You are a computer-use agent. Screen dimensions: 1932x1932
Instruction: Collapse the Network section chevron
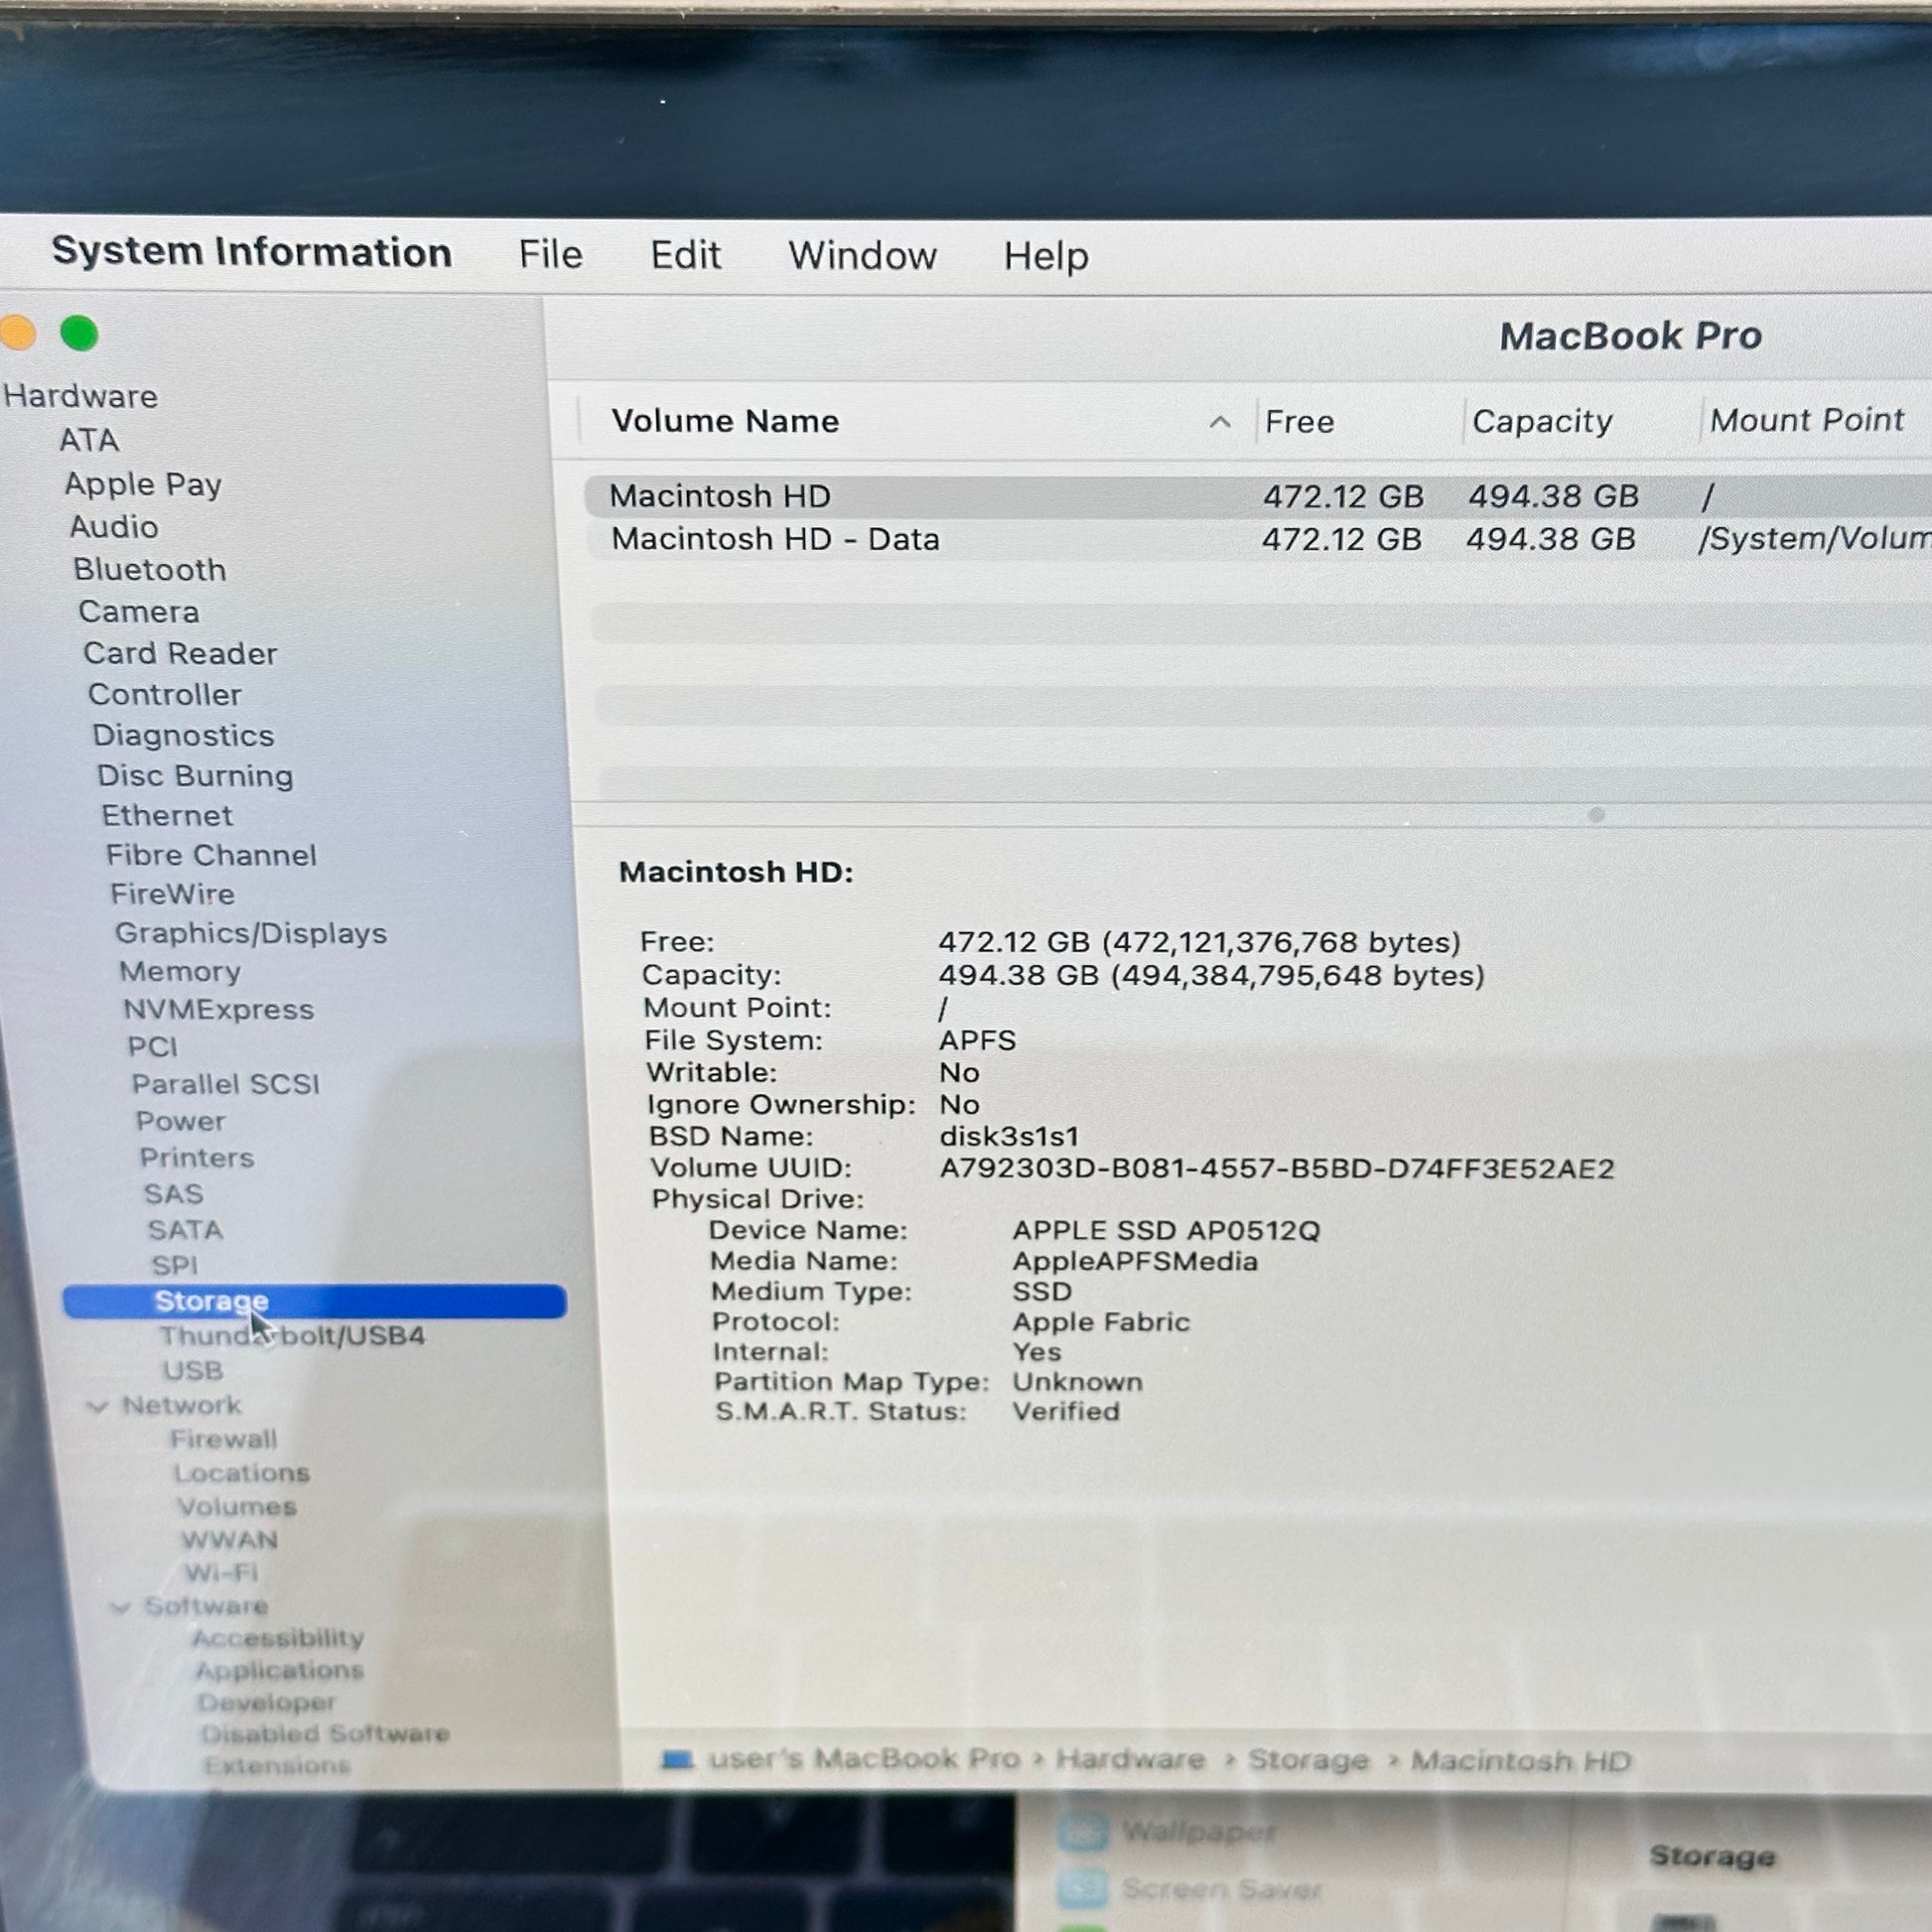point(97,1406)
